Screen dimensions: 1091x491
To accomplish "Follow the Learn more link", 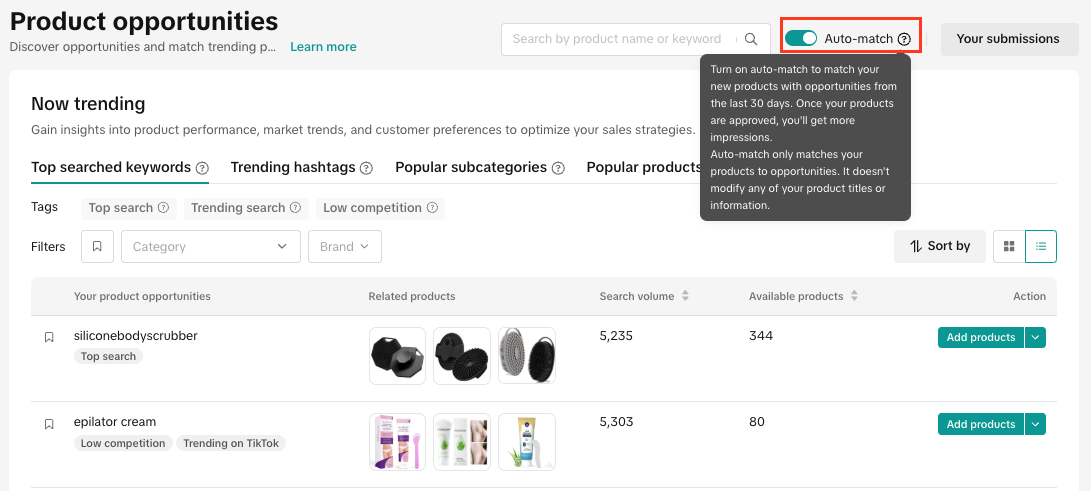I will [x=323, y=47].
